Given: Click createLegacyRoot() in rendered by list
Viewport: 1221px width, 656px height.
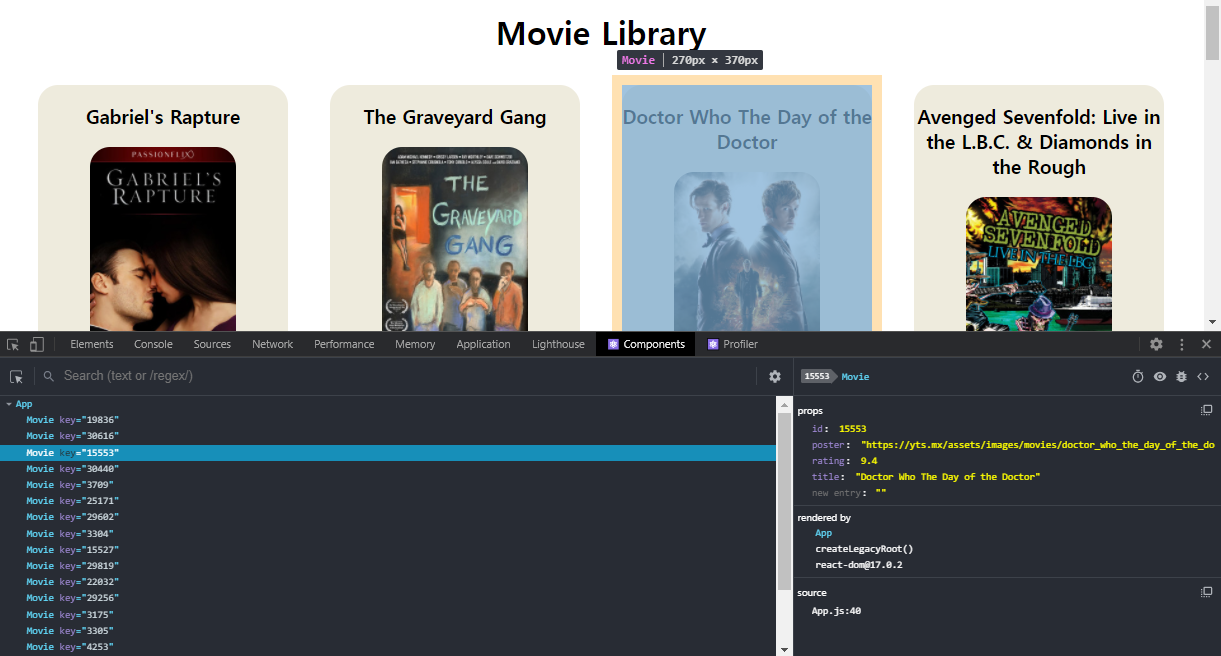Looking at the screenshot, I should point(864,549).
